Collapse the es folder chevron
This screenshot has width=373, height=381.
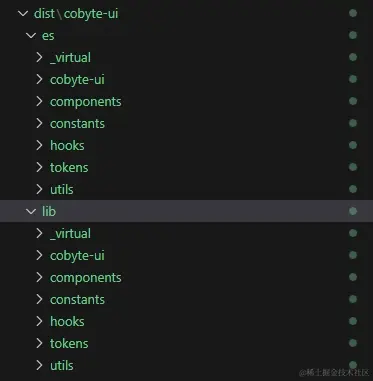(x=31, y=35)
